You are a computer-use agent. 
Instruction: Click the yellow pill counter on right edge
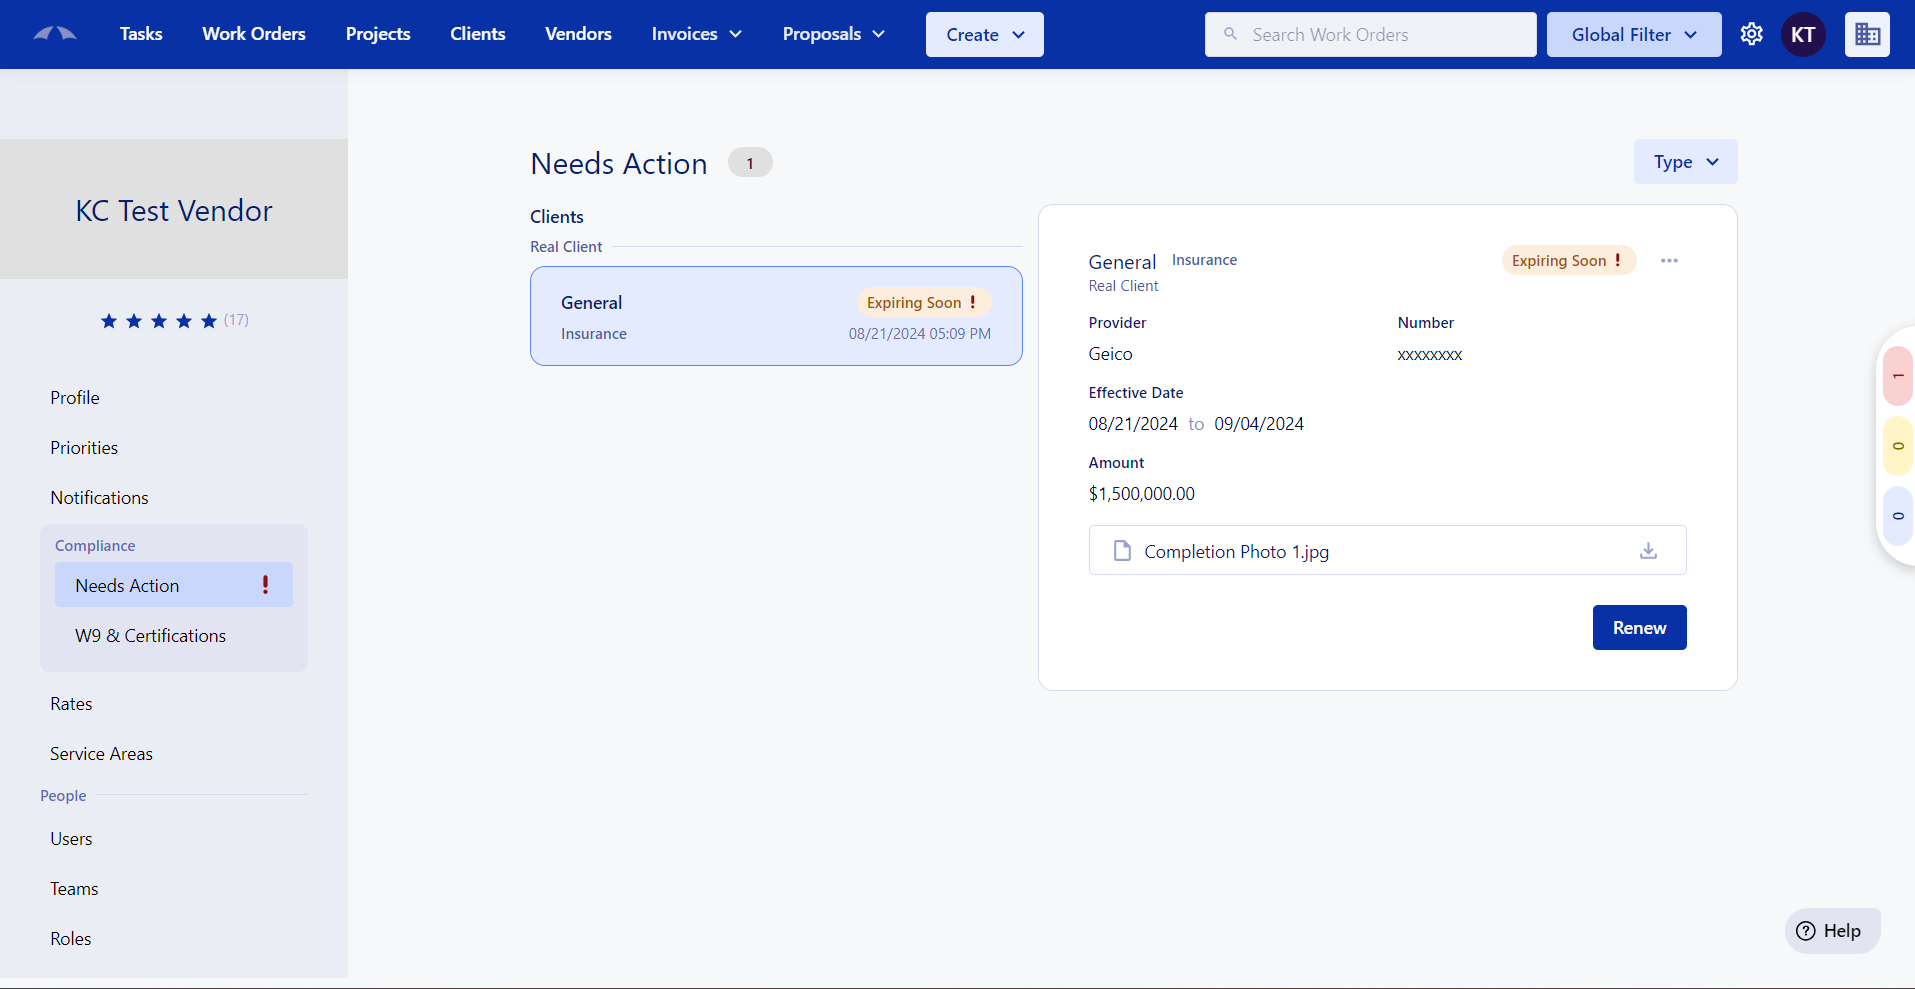pyautogui.click(x=1897, y=446)
